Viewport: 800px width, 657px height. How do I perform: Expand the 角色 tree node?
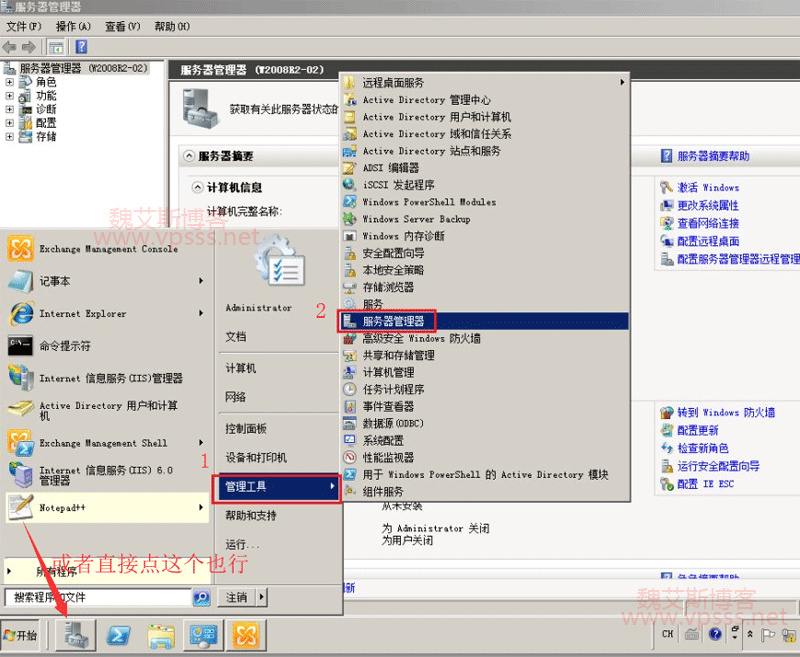[x=10, y=82]
